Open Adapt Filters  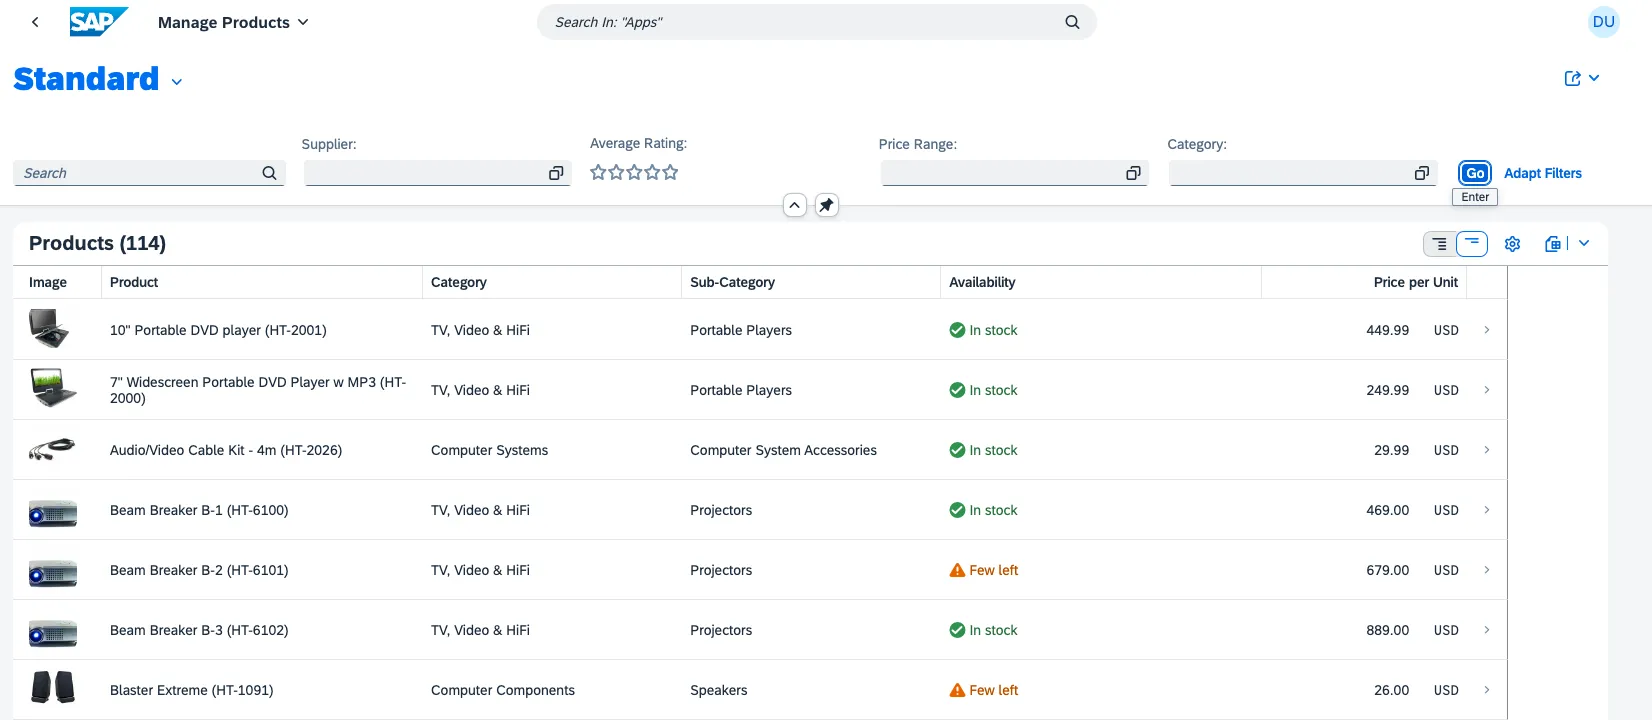(x=1542, y=173)
